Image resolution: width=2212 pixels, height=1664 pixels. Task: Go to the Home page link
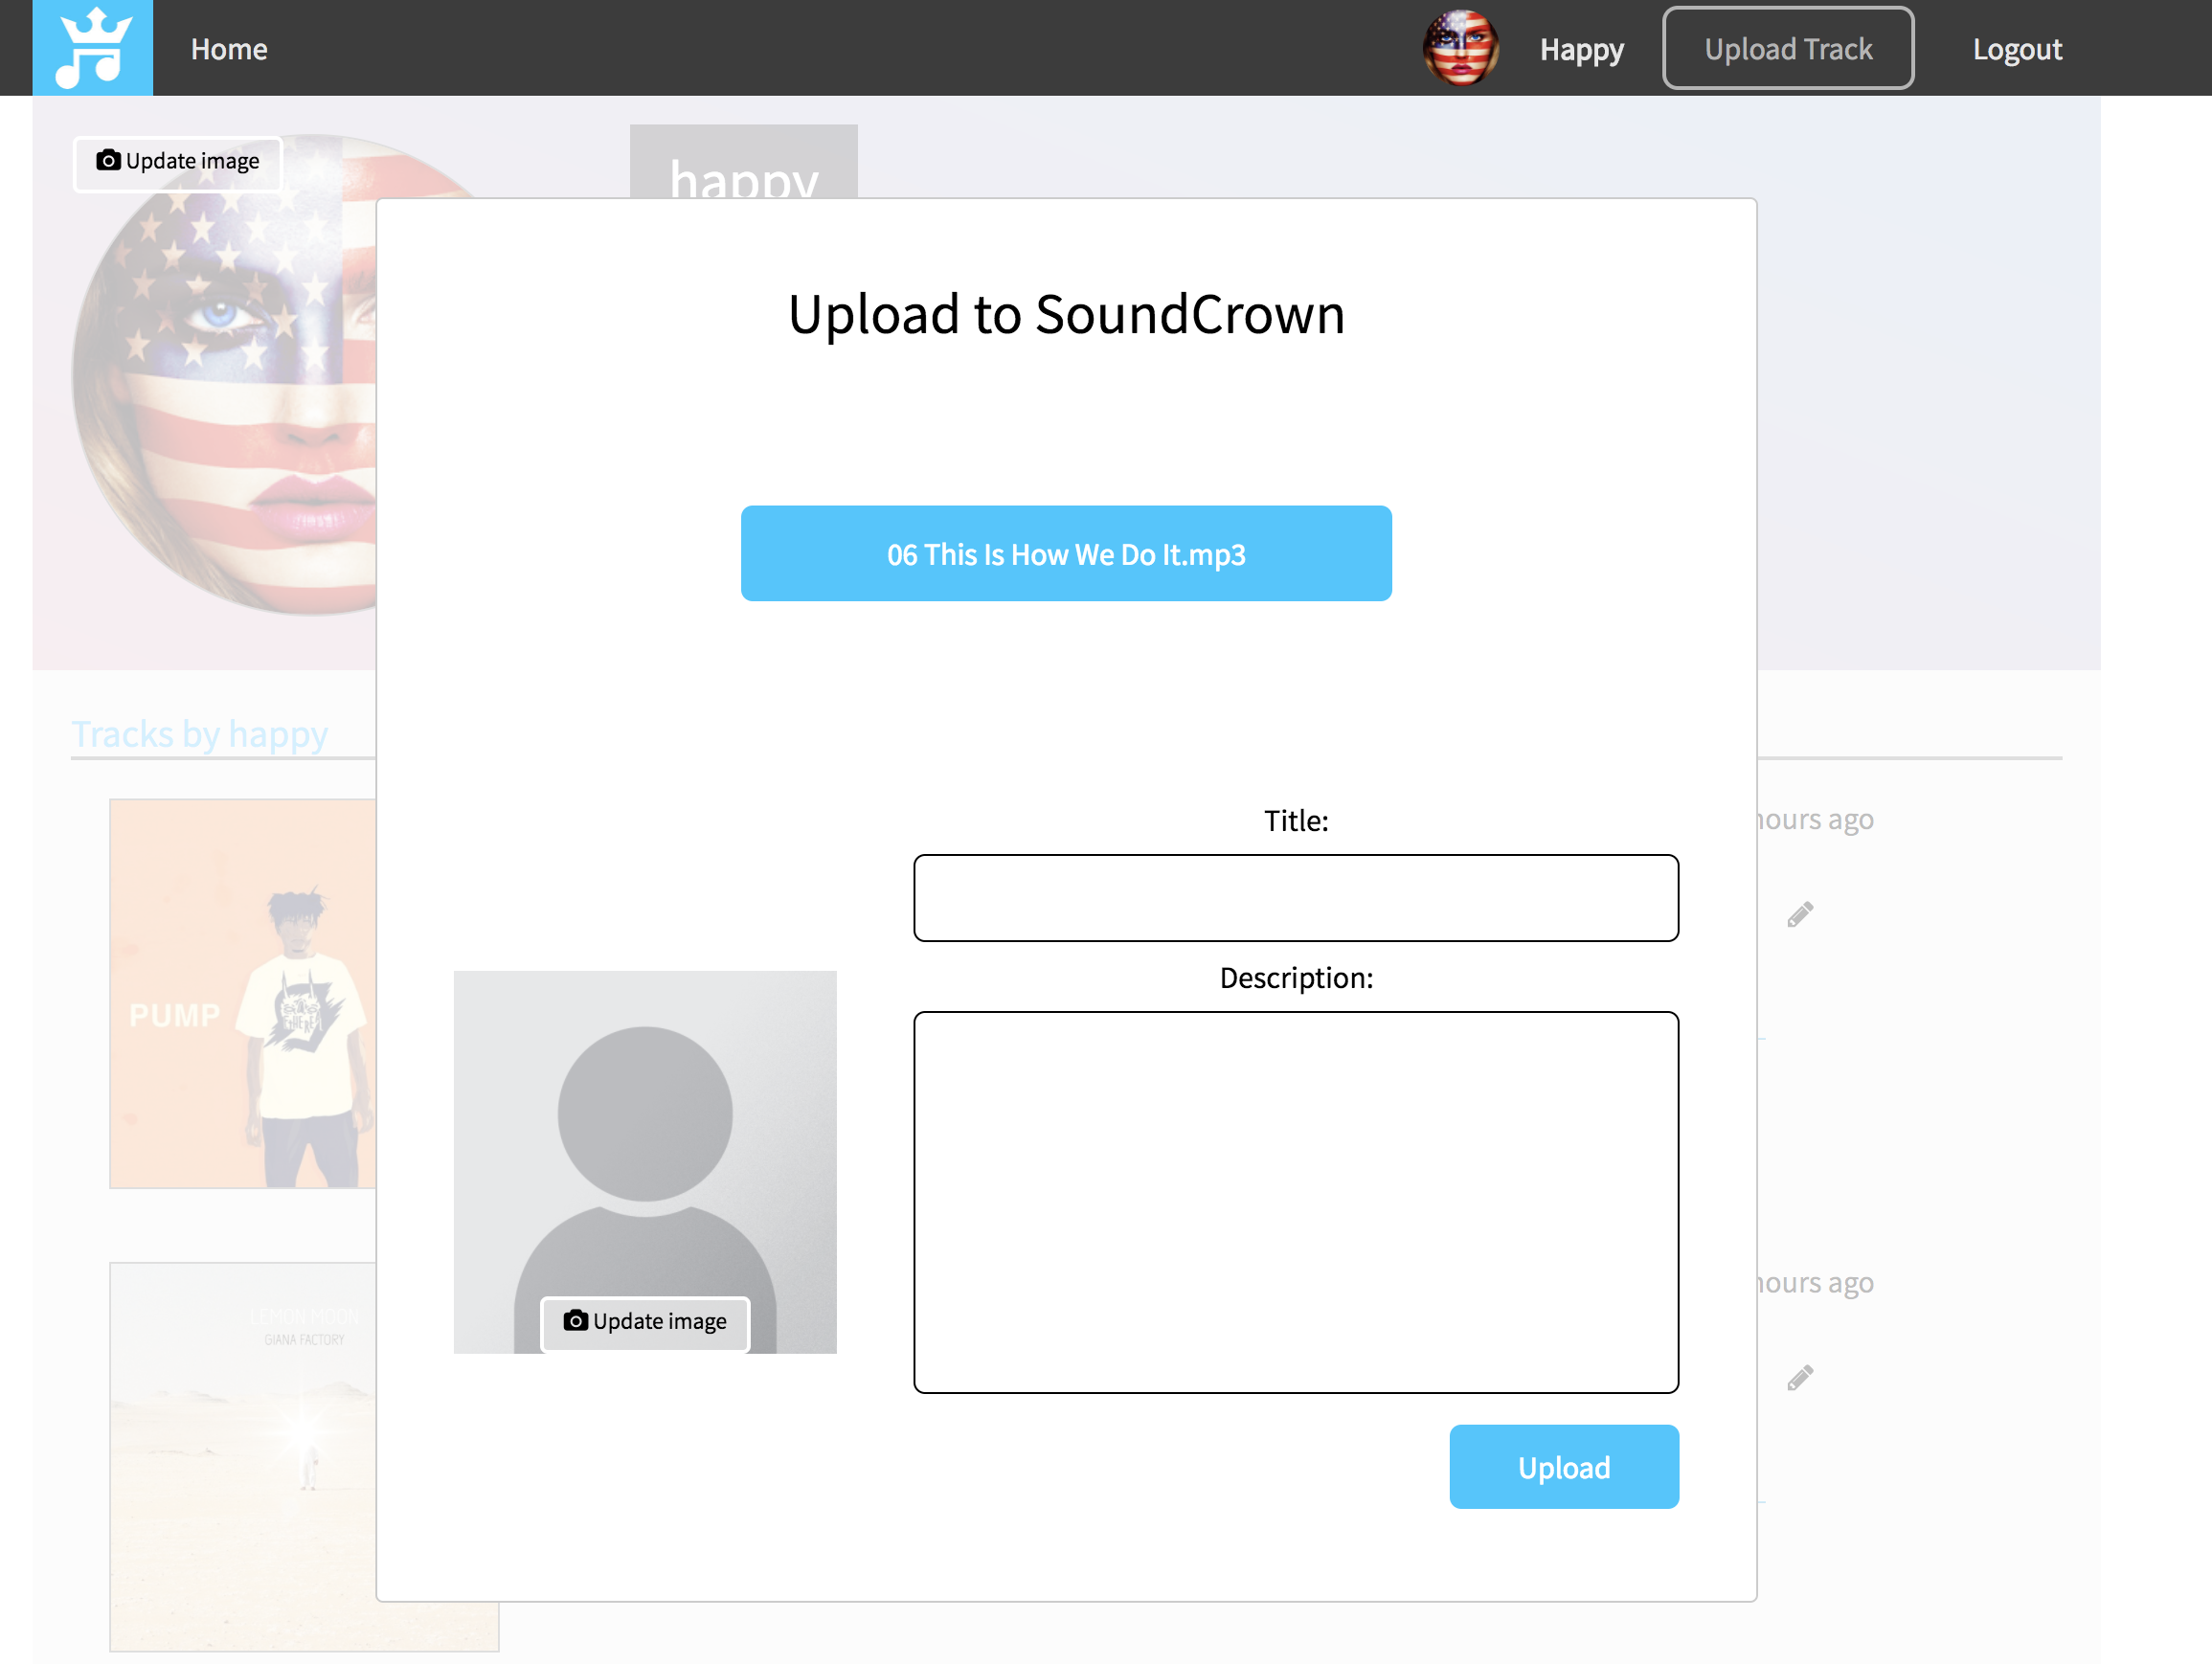(229, 49)
